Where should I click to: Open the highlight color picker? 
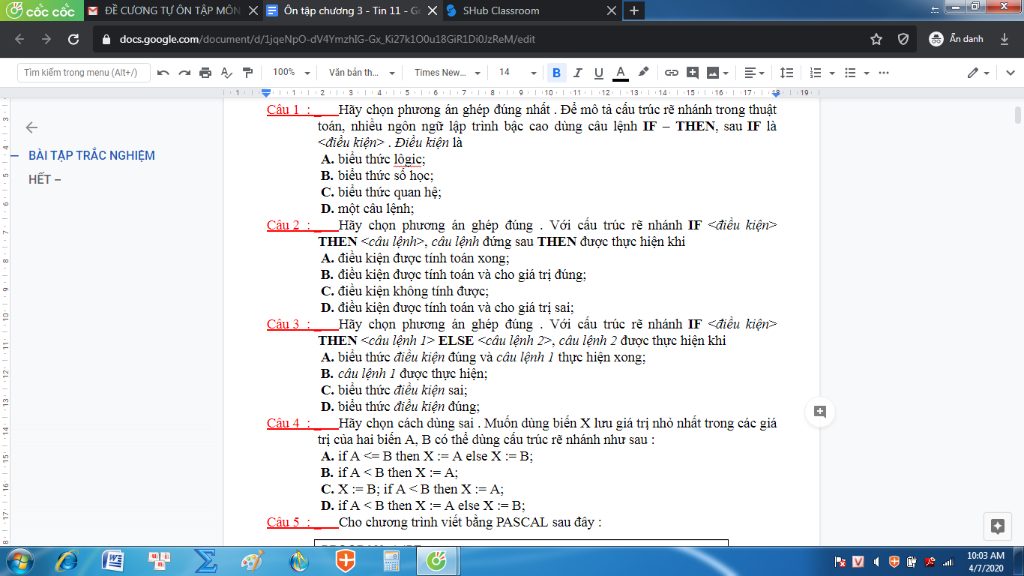643,72
